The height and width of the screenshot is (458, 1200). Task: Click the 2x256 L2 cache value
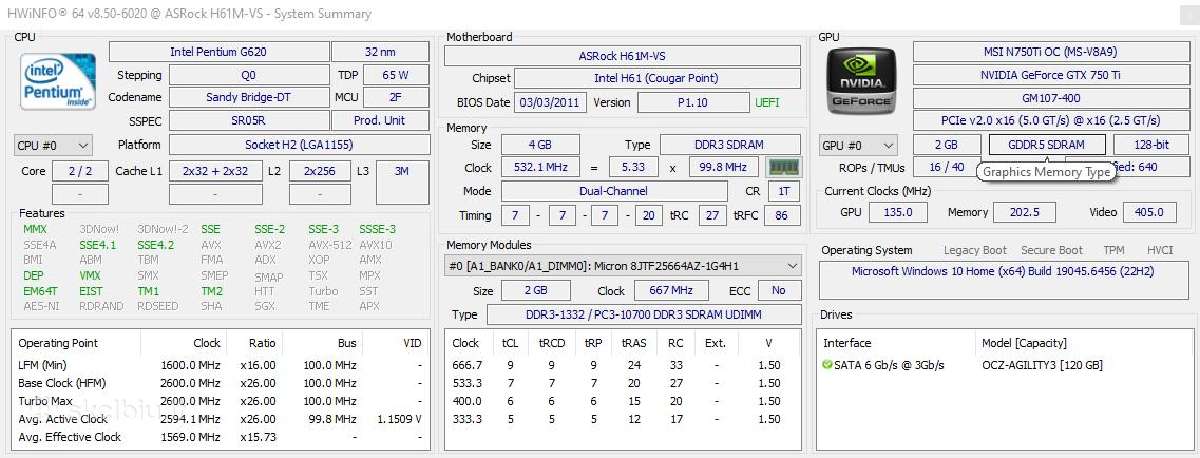pos(319,171)
